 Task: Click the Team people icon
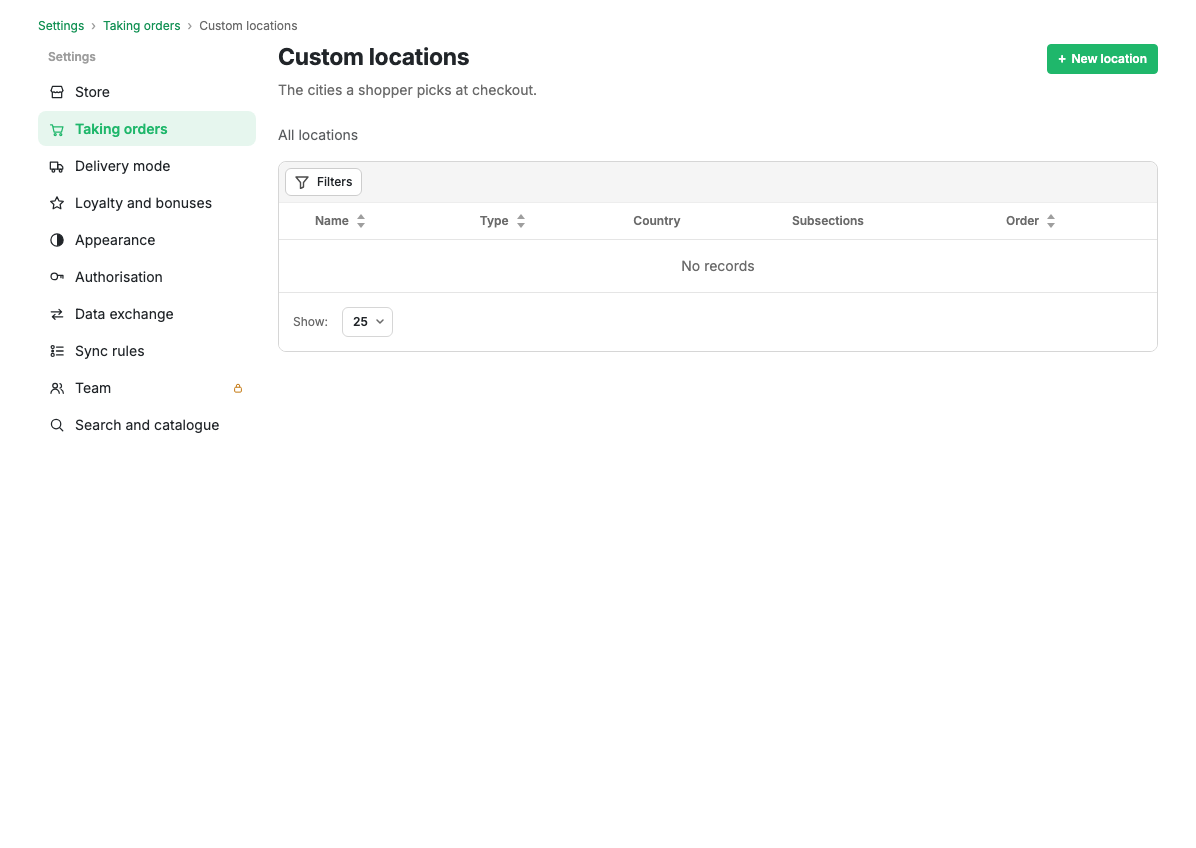56,388
